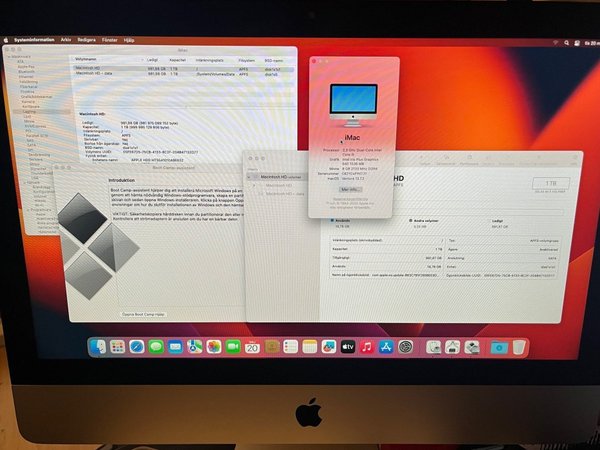
Task: Click the BSD-namn column header
Action: point(274,60)
